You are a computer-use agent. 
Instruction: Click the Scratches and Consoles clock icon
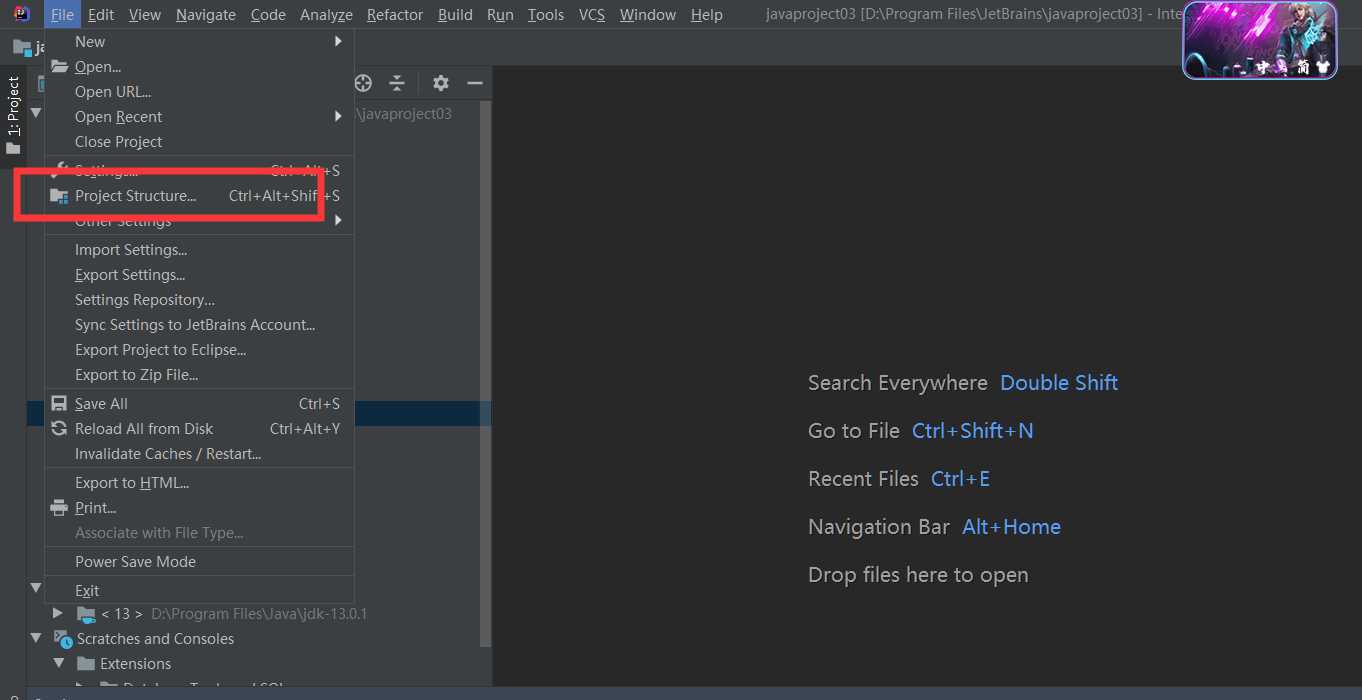[x=63, y=639]
